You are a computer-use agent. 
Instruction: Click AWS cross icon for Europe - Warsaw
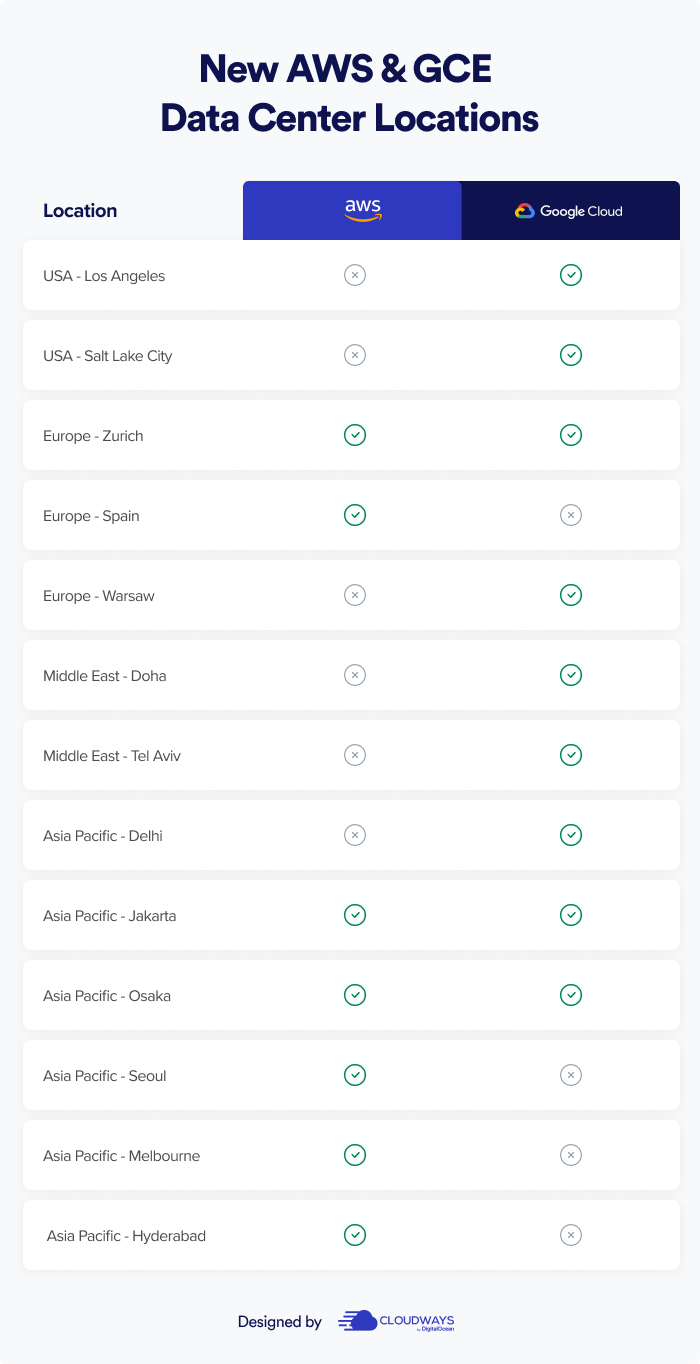coord(355,595)
